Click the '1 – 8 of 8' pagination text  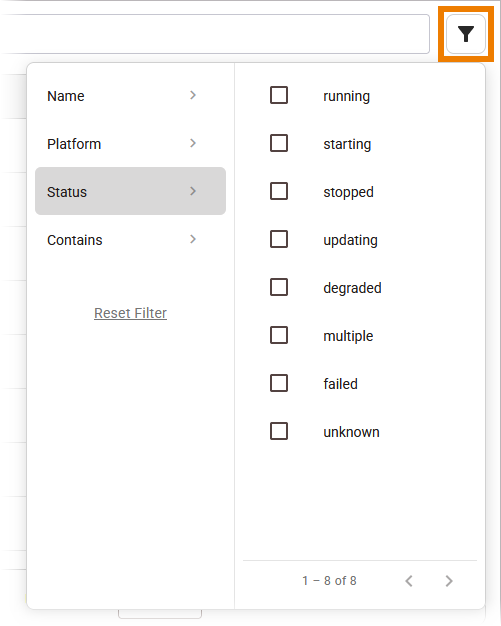(329, 581)
